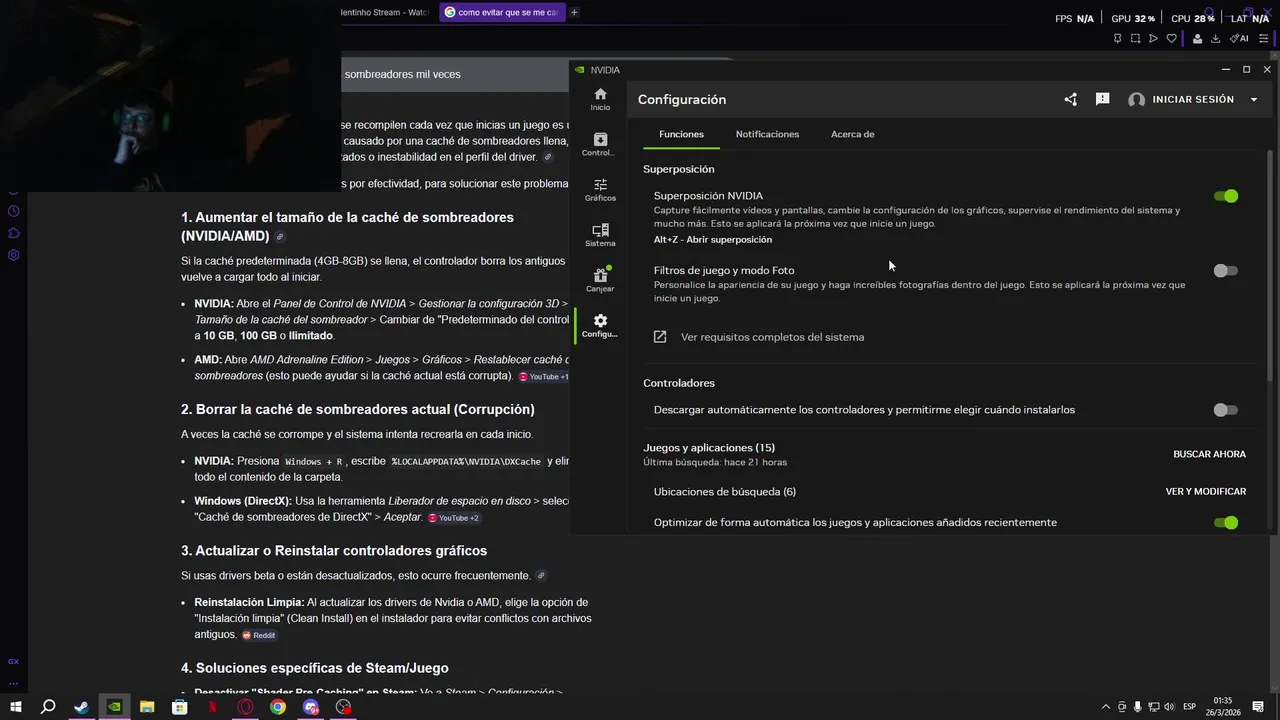Click 'Alt+Z - Abrir superposición' shortcut text
This screenshot has width=1280, height=720.
[x=713, y=240]
